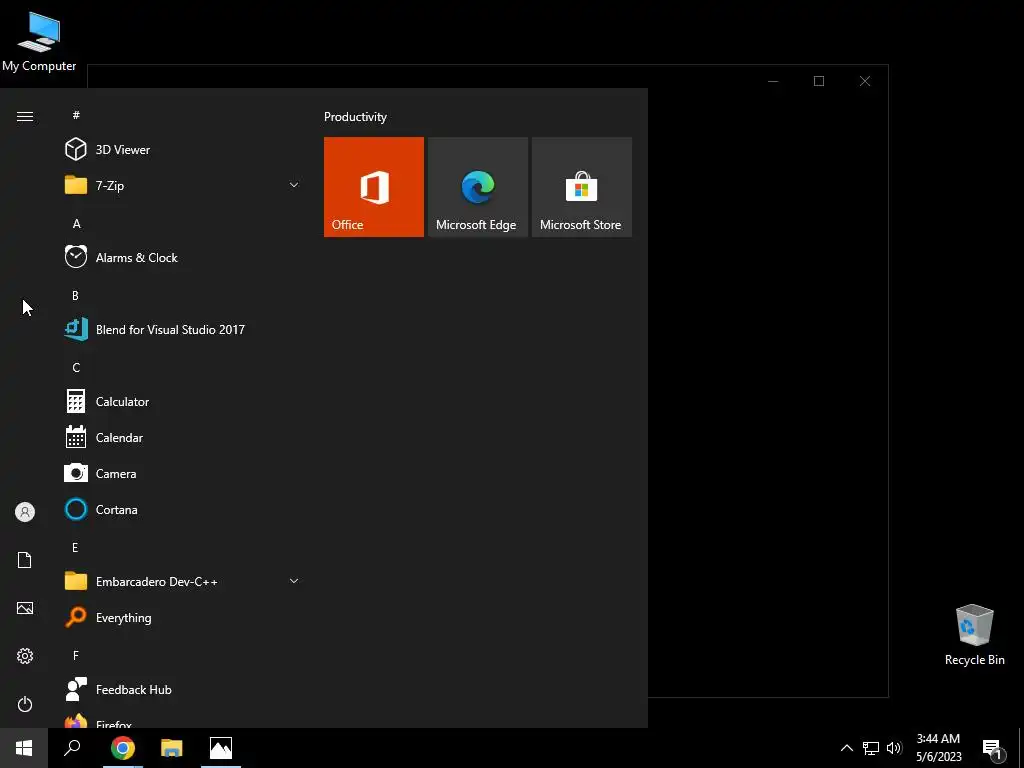
Task: Open Settings gear in Start sidebar
Action: (25, 656)
